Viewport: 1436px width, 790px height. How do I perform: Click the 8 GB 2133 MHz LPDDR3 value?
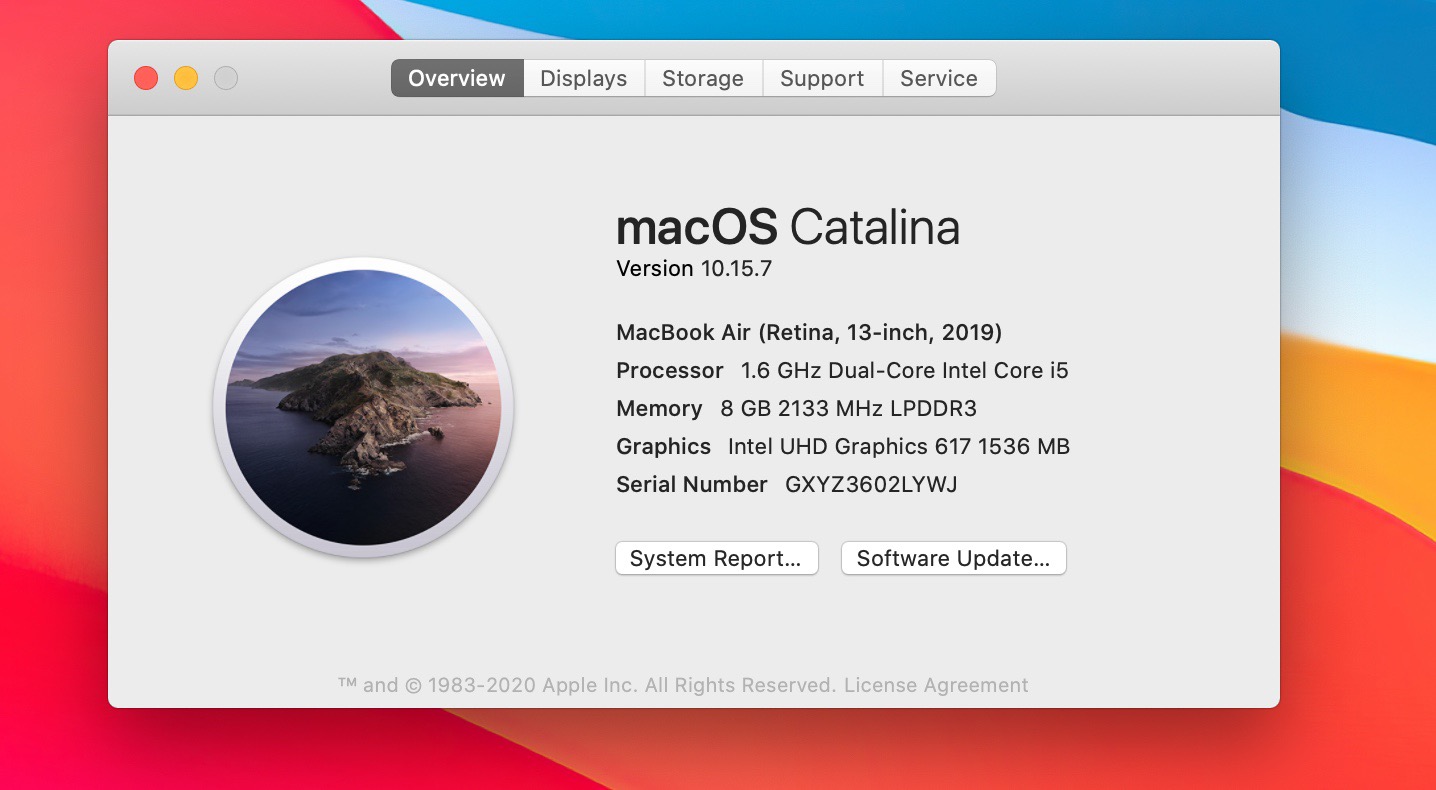click(x=848, y=408)
